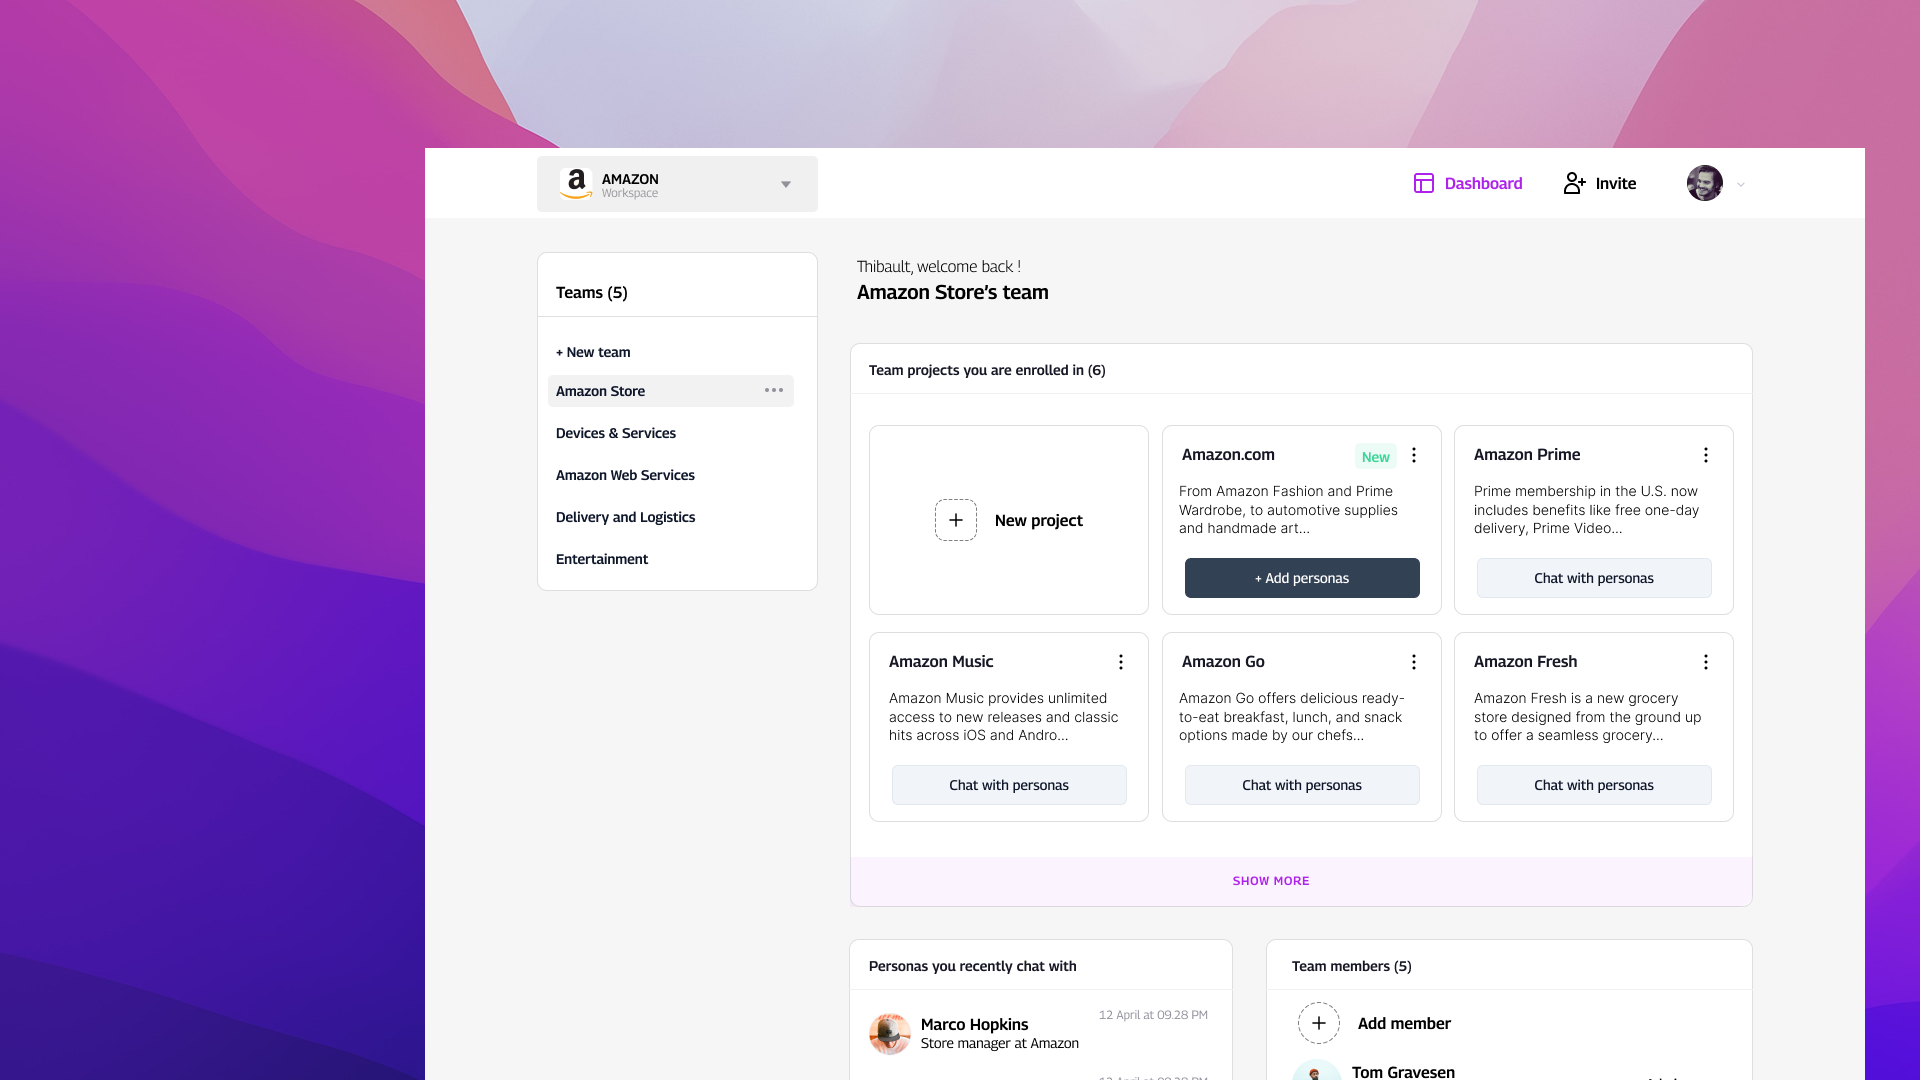This screenshot has height=1080, width=1920.
Task: Select the Entertainment team
Action: coord(602,559)
